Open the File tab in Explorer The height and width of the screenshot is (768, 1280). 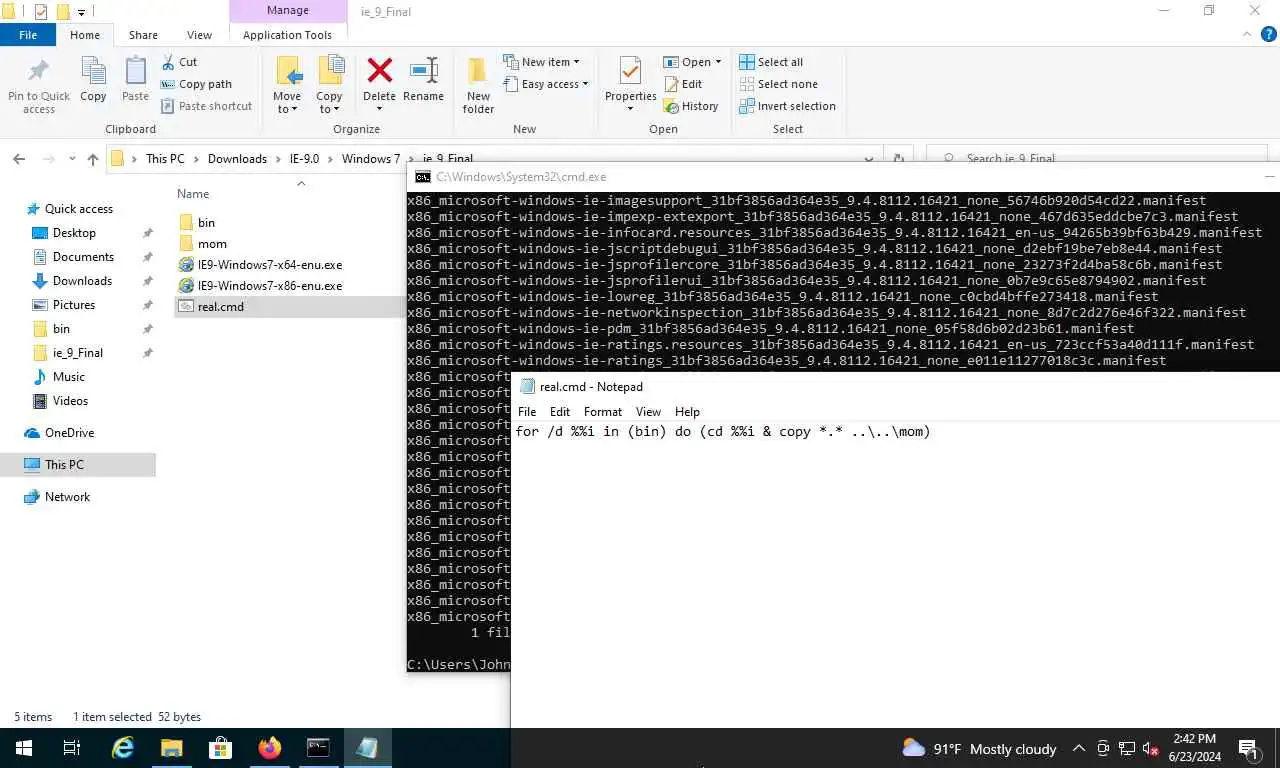point(28,35)
